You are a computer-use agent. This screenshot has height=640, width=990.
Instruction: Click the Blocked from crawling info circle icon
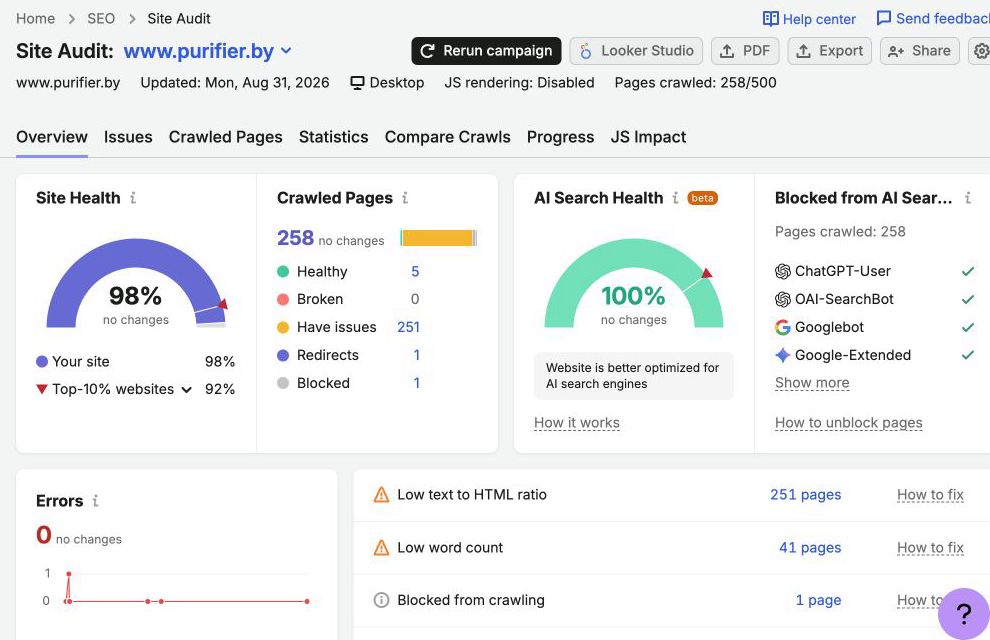coord(381,600)
